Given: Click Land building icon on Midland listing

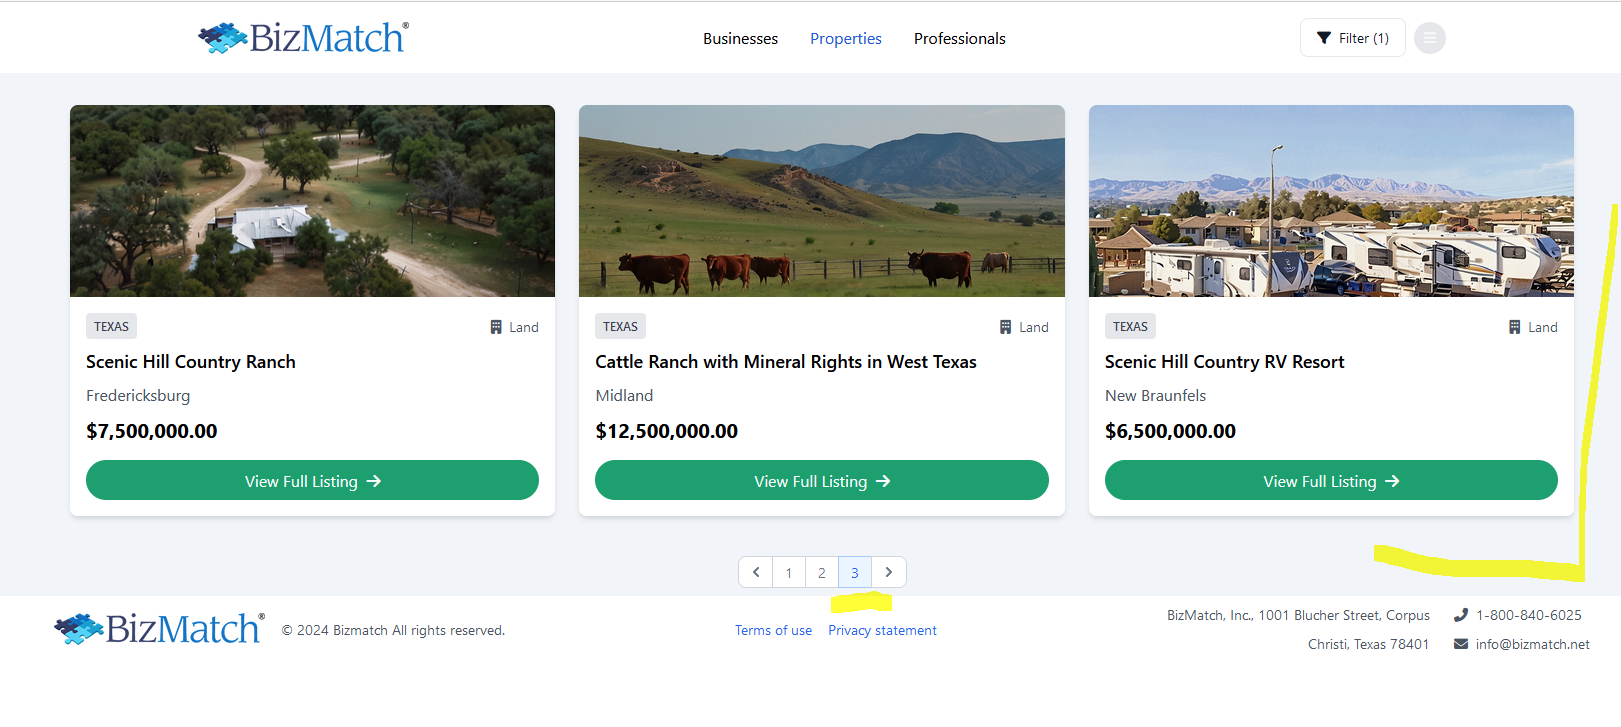Looking at the screenshot, I should [x=1006, y=327].
